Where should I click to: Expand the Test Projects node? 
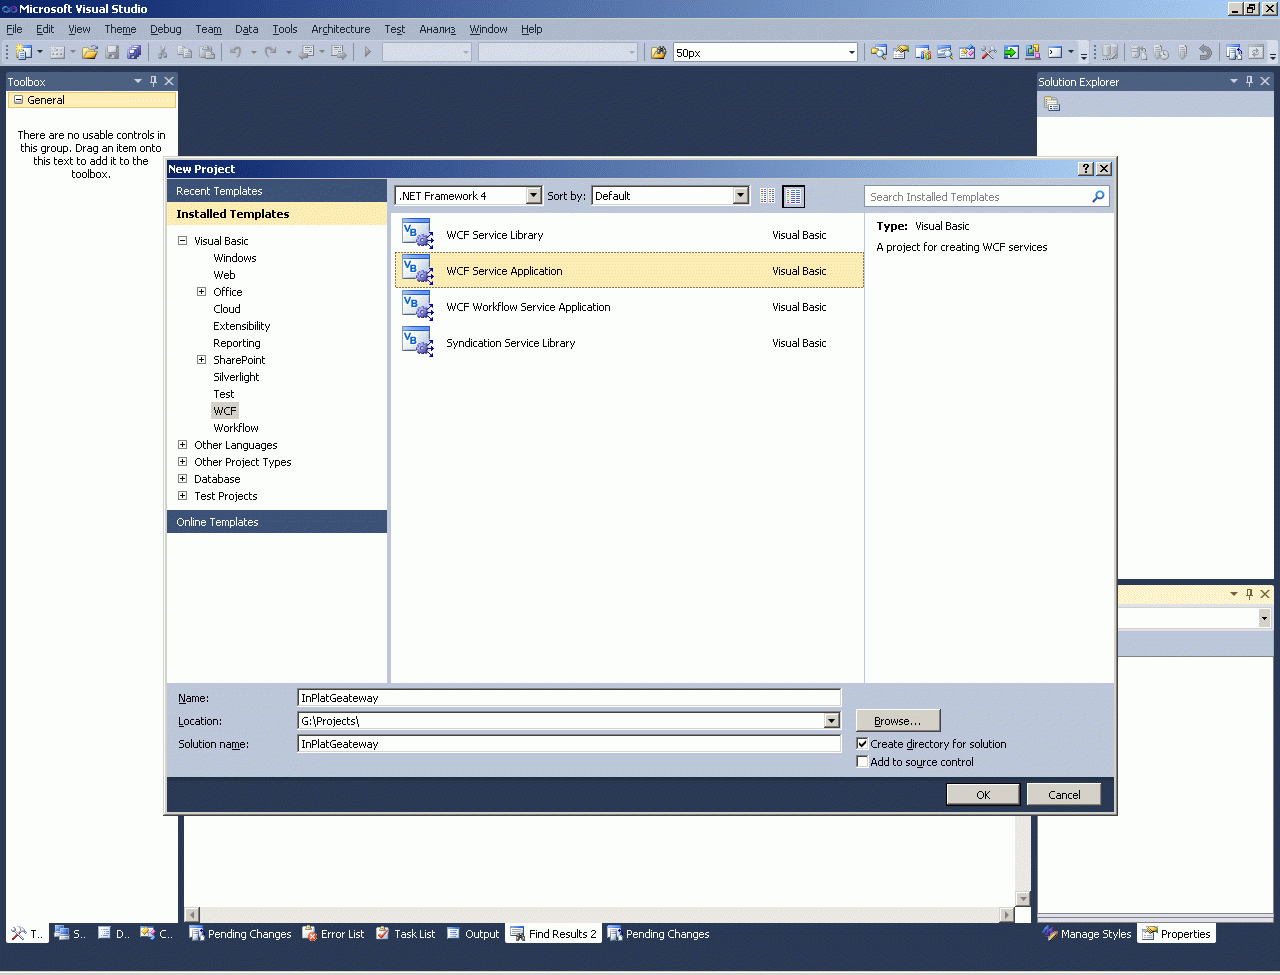tap(183, 496)
